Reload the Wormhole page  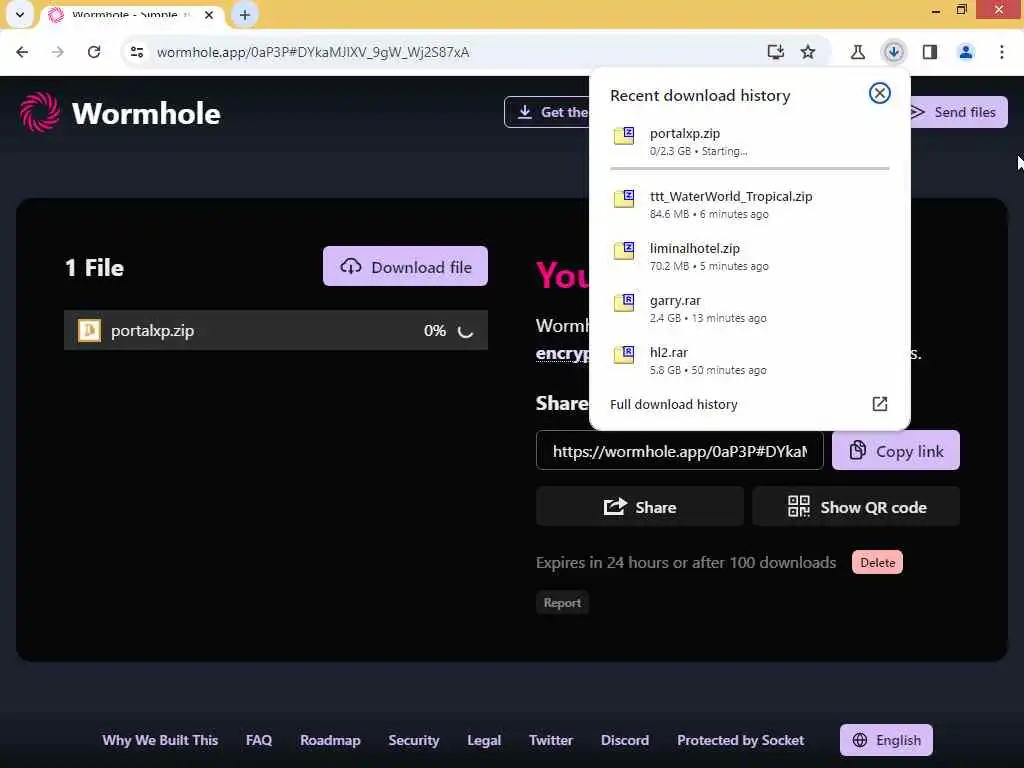point(94,52)
